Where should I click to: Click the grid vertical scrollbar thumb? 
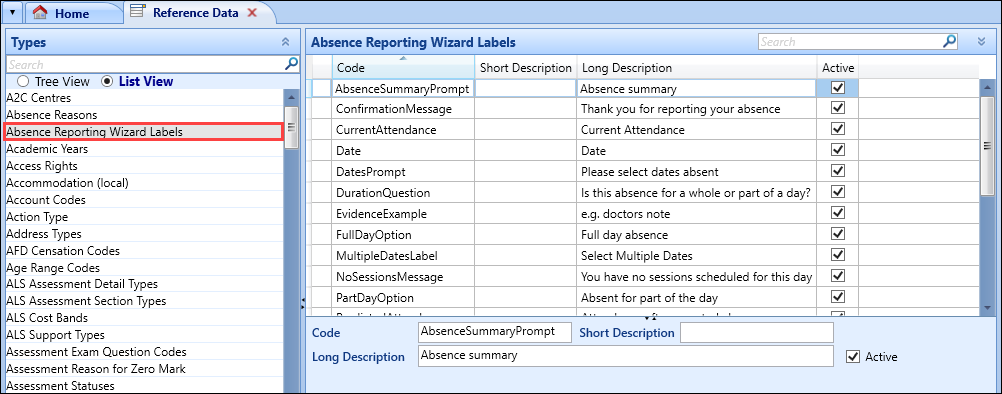[x=987, y=147]
